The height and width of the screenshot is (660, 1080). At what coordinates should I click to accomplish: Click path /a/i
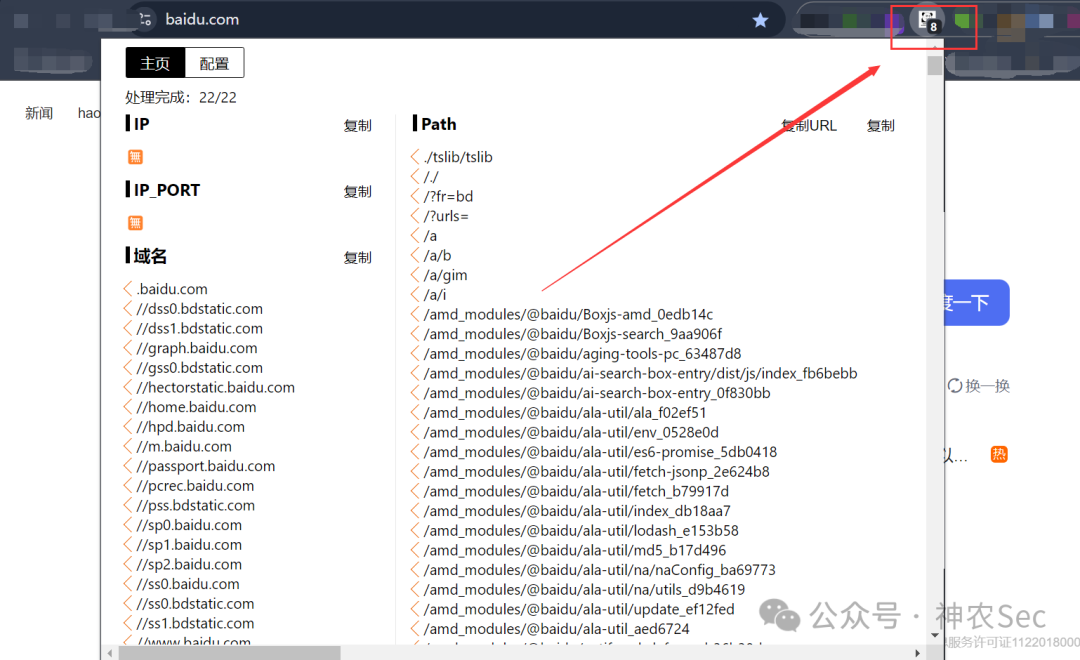(435, 295)
